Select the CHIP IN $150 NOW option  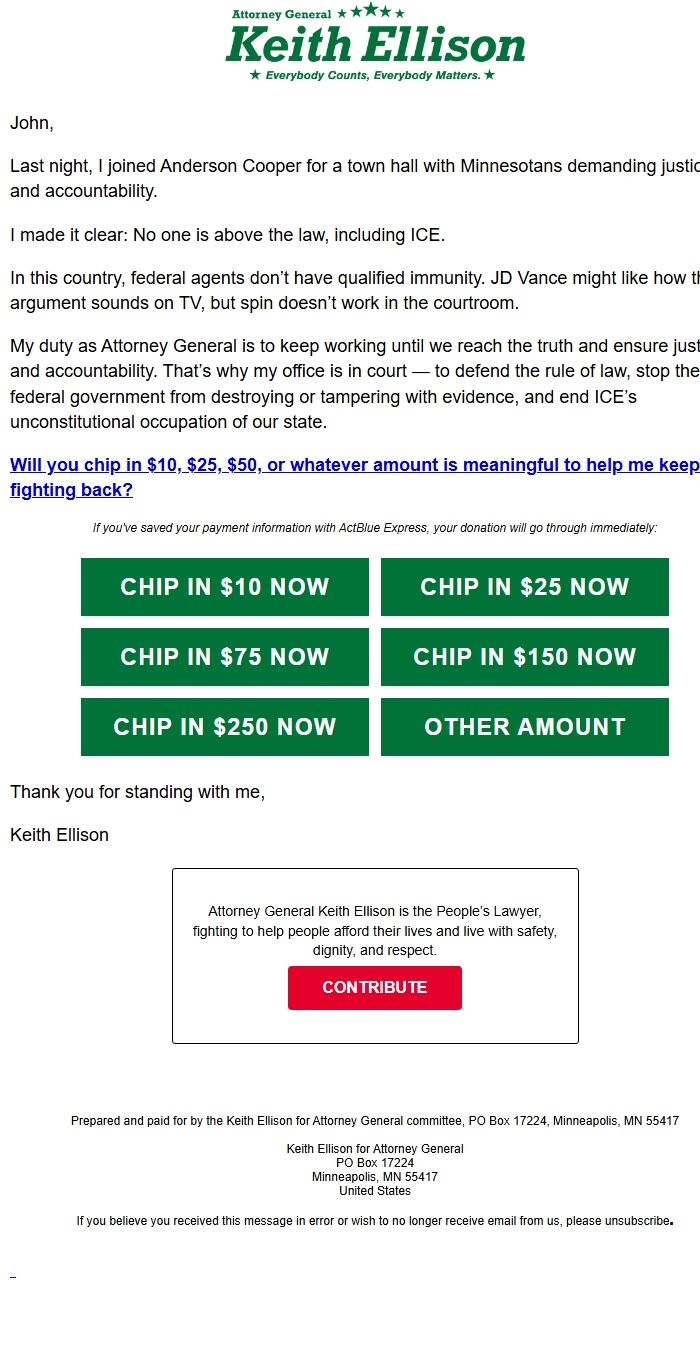[524, 656]
